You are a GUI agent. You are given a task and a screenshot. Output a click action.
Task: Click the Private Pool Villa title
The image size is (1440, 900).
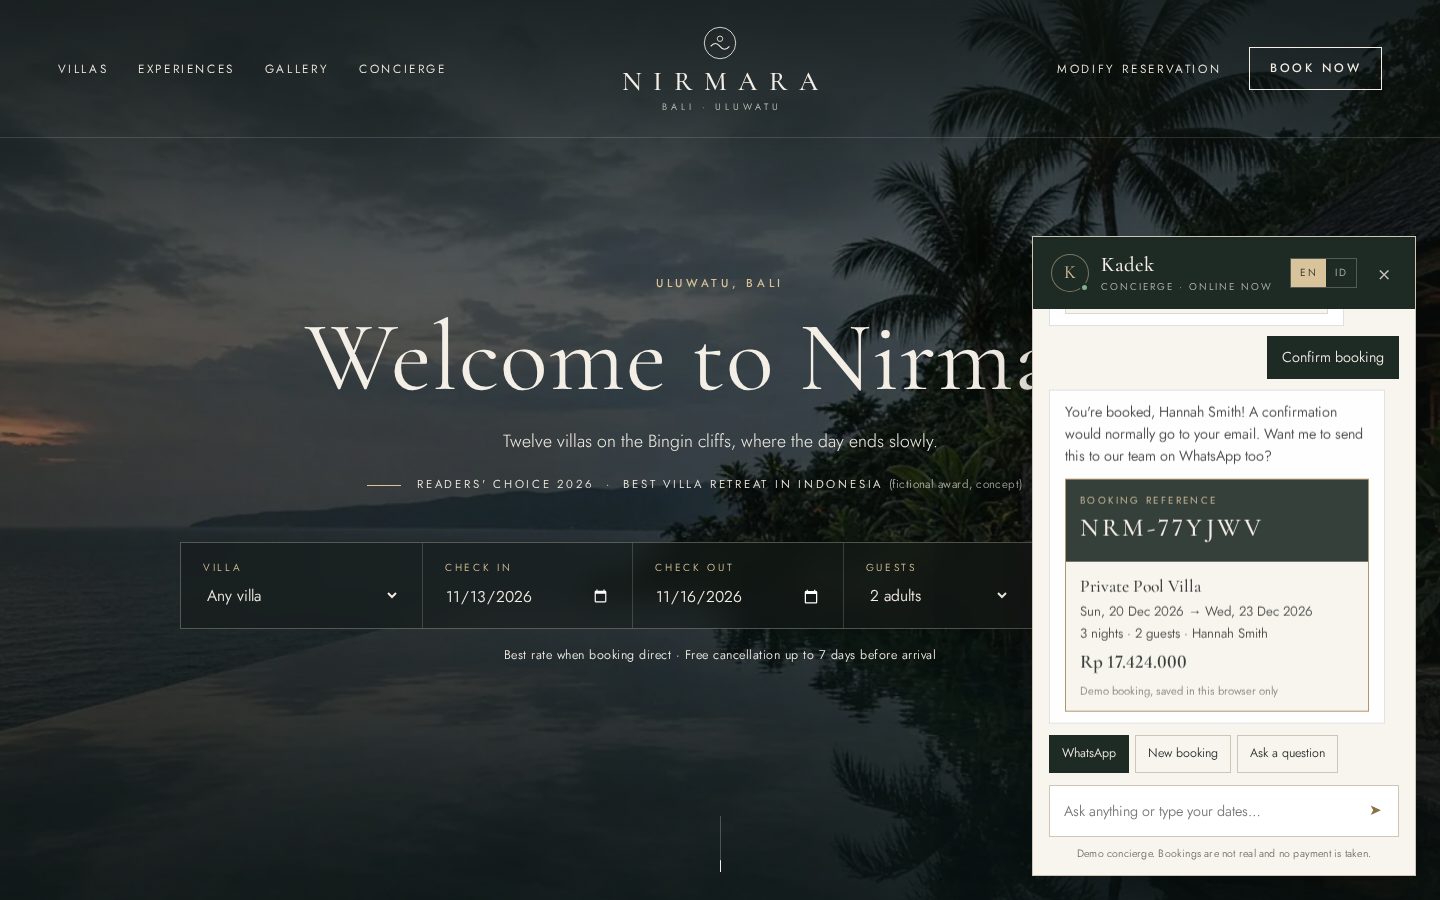(x=1141, y=586)
